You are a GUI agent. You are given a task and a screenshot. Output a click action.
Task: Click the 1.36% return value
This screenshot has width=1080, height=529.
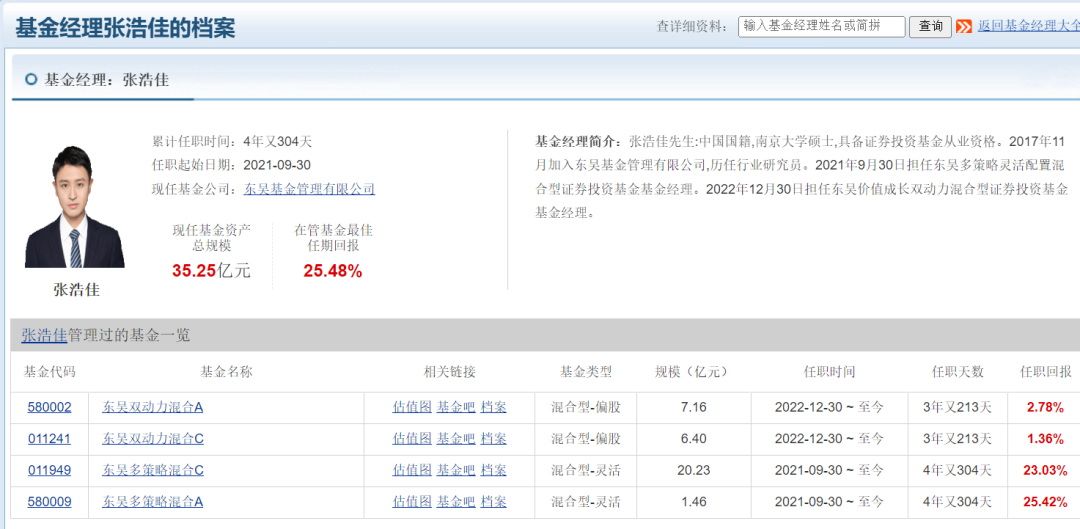(1046, 439)
